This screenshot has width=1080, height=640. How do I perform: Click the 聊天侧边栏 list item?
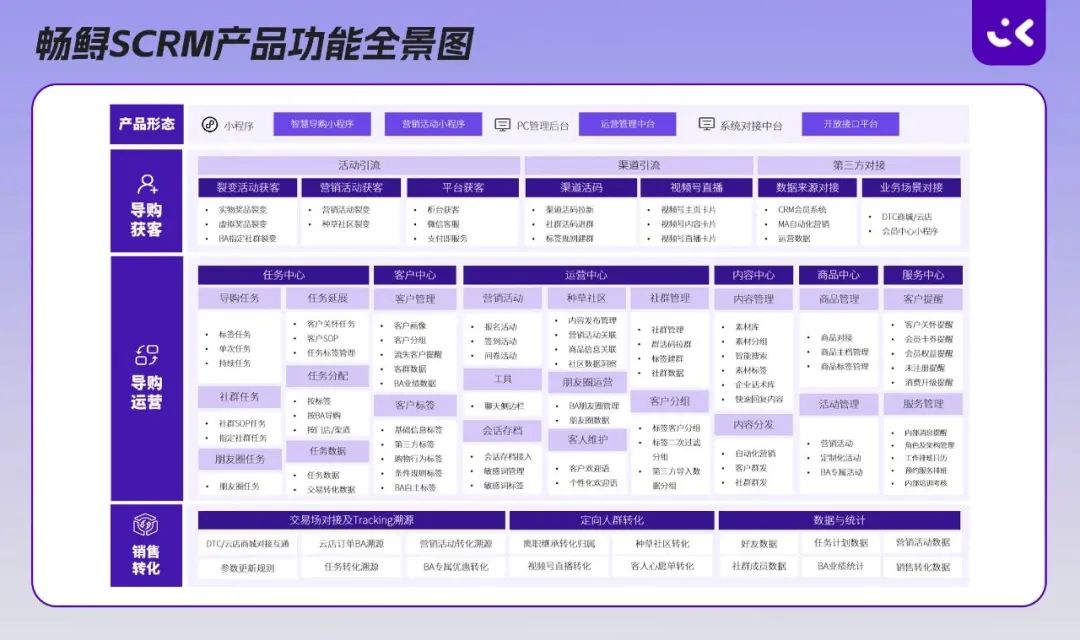503,406
